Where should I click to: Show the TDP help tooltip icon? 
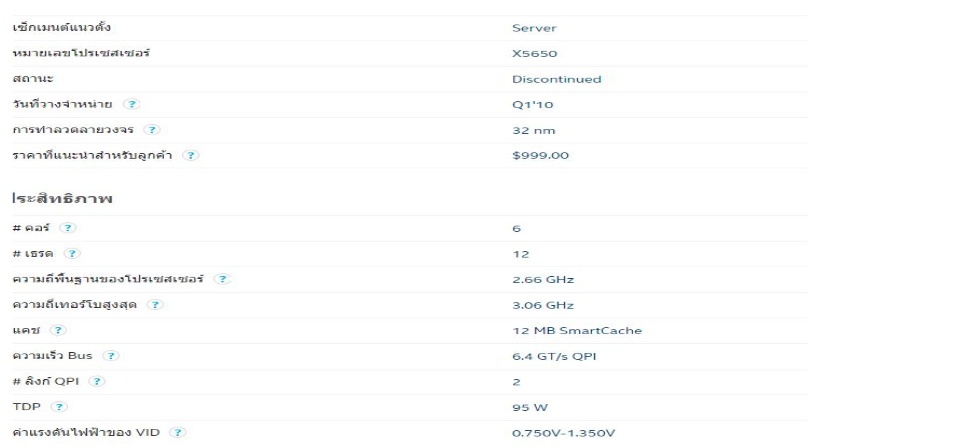click(59, 407)
